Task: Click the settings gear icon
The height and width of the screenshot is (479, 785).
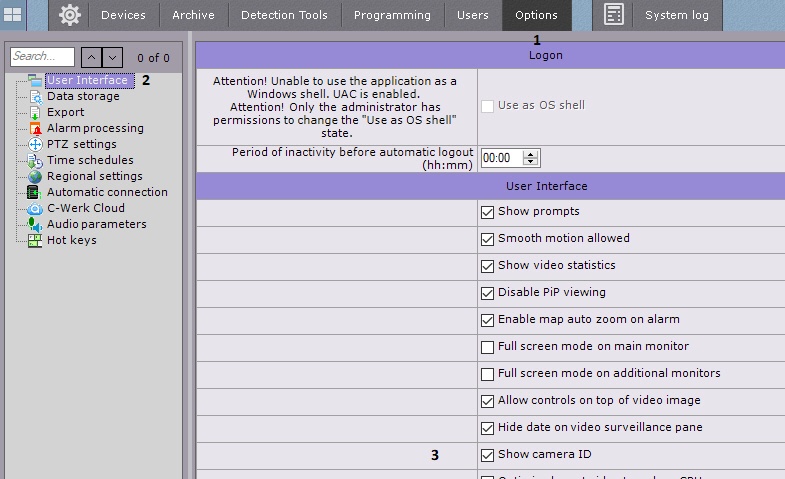Action: tap(69, 15)
